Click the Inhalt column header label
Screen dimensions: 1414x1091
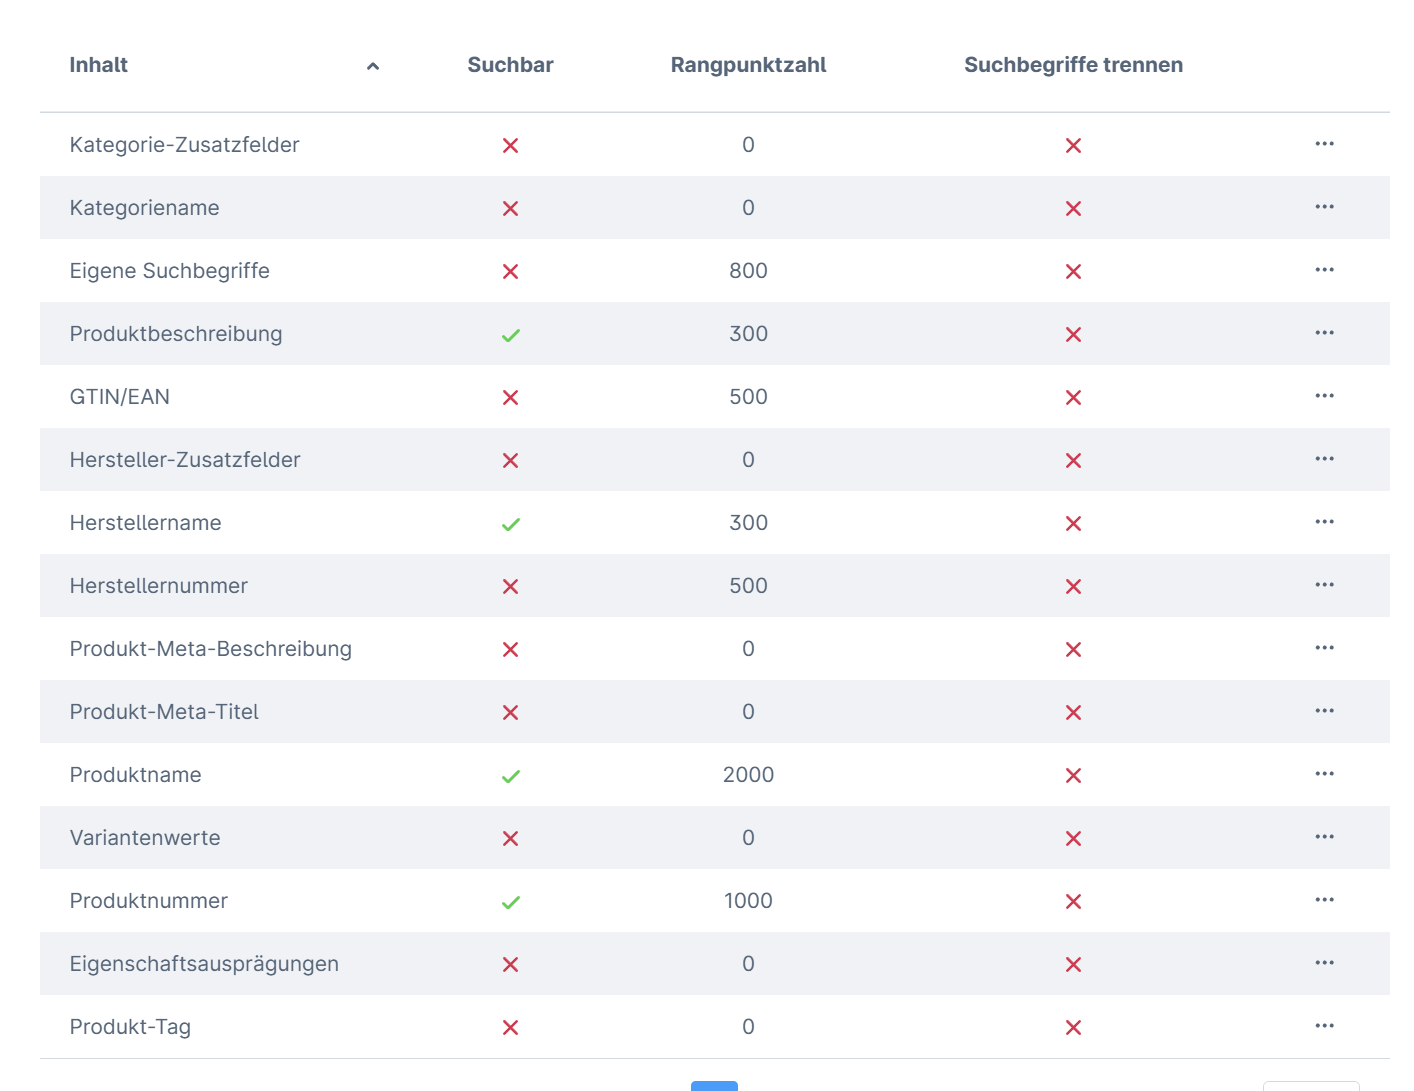coord(99,65)
